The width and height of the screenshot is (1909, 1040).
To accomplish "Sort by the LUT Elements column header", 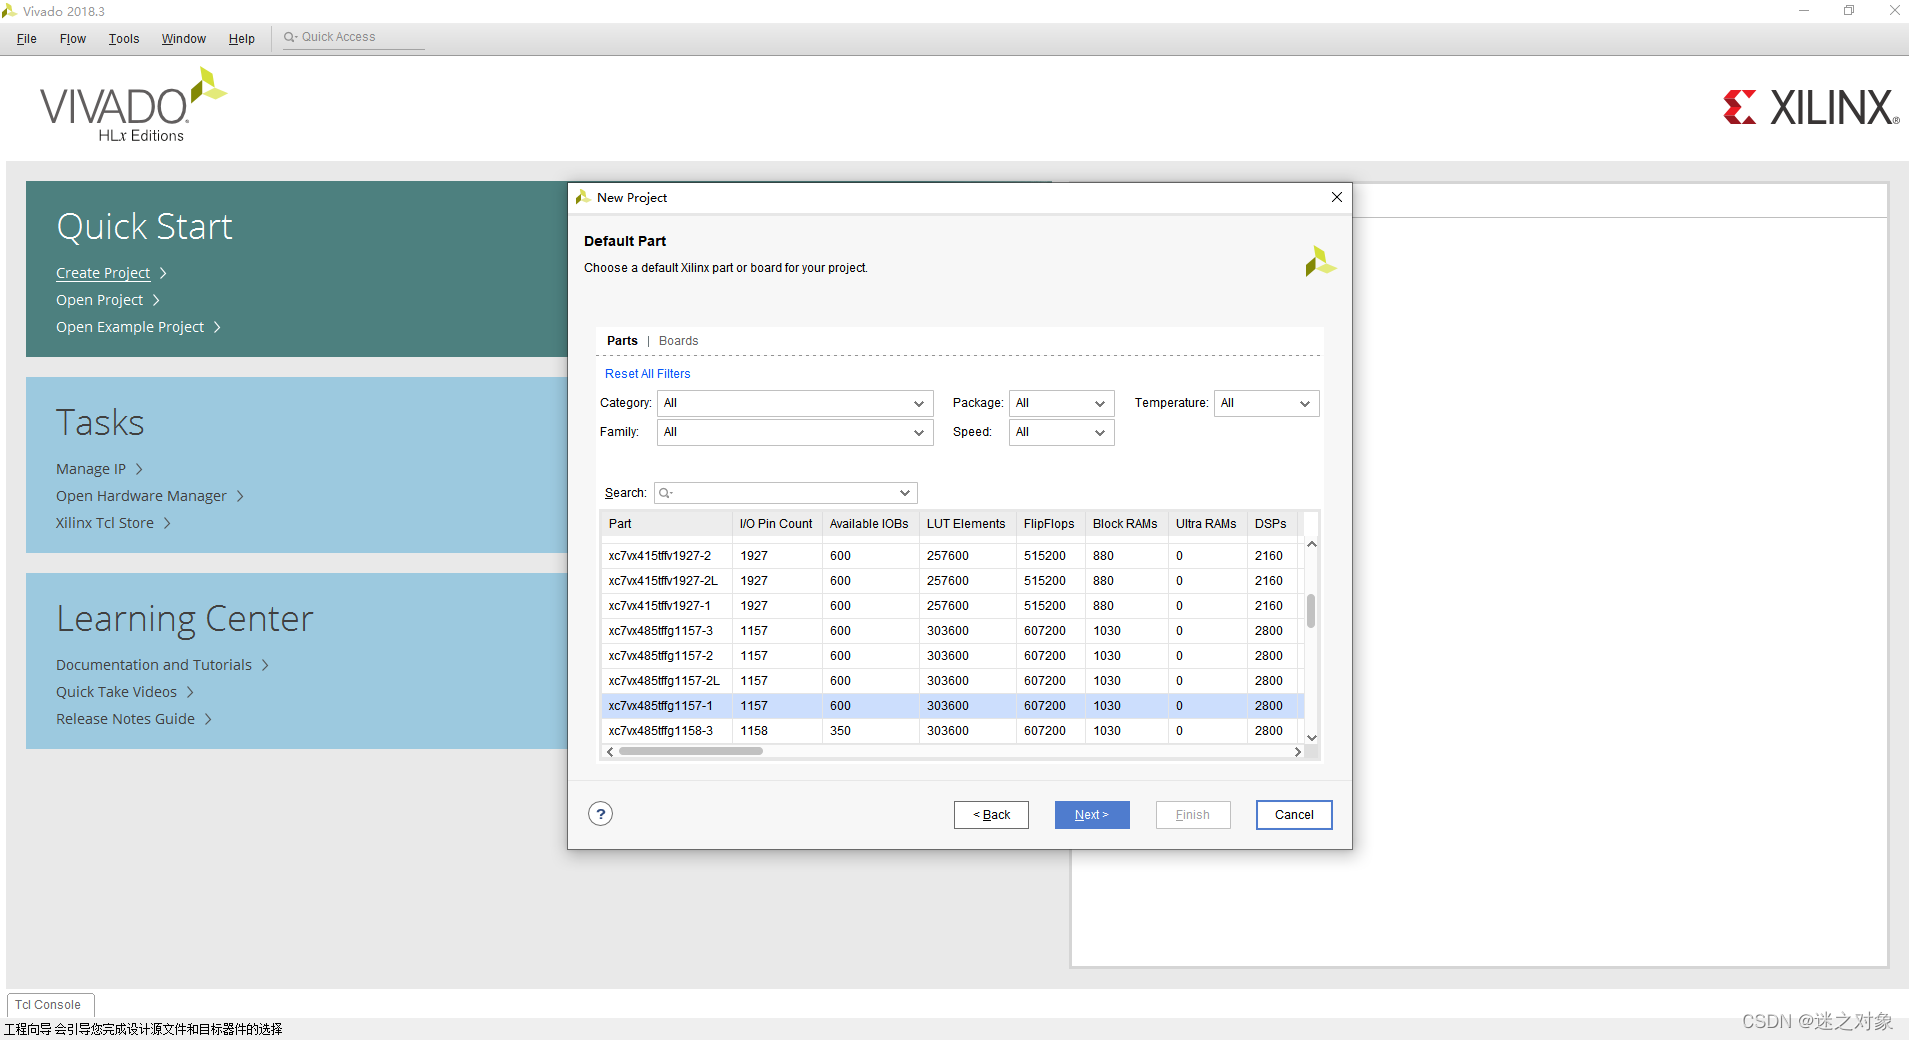I will tap(966, 524).
